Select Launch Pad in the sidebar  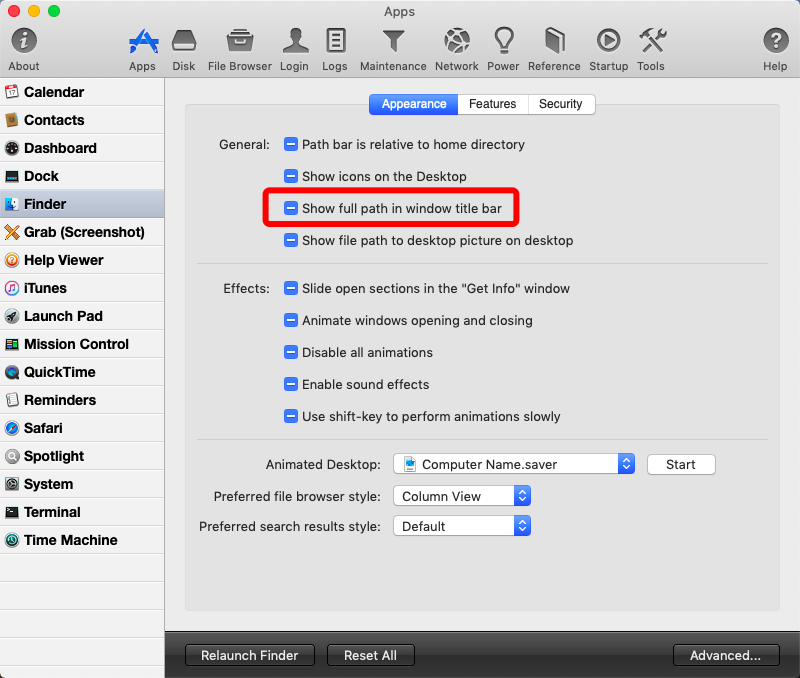click(82, 316)
